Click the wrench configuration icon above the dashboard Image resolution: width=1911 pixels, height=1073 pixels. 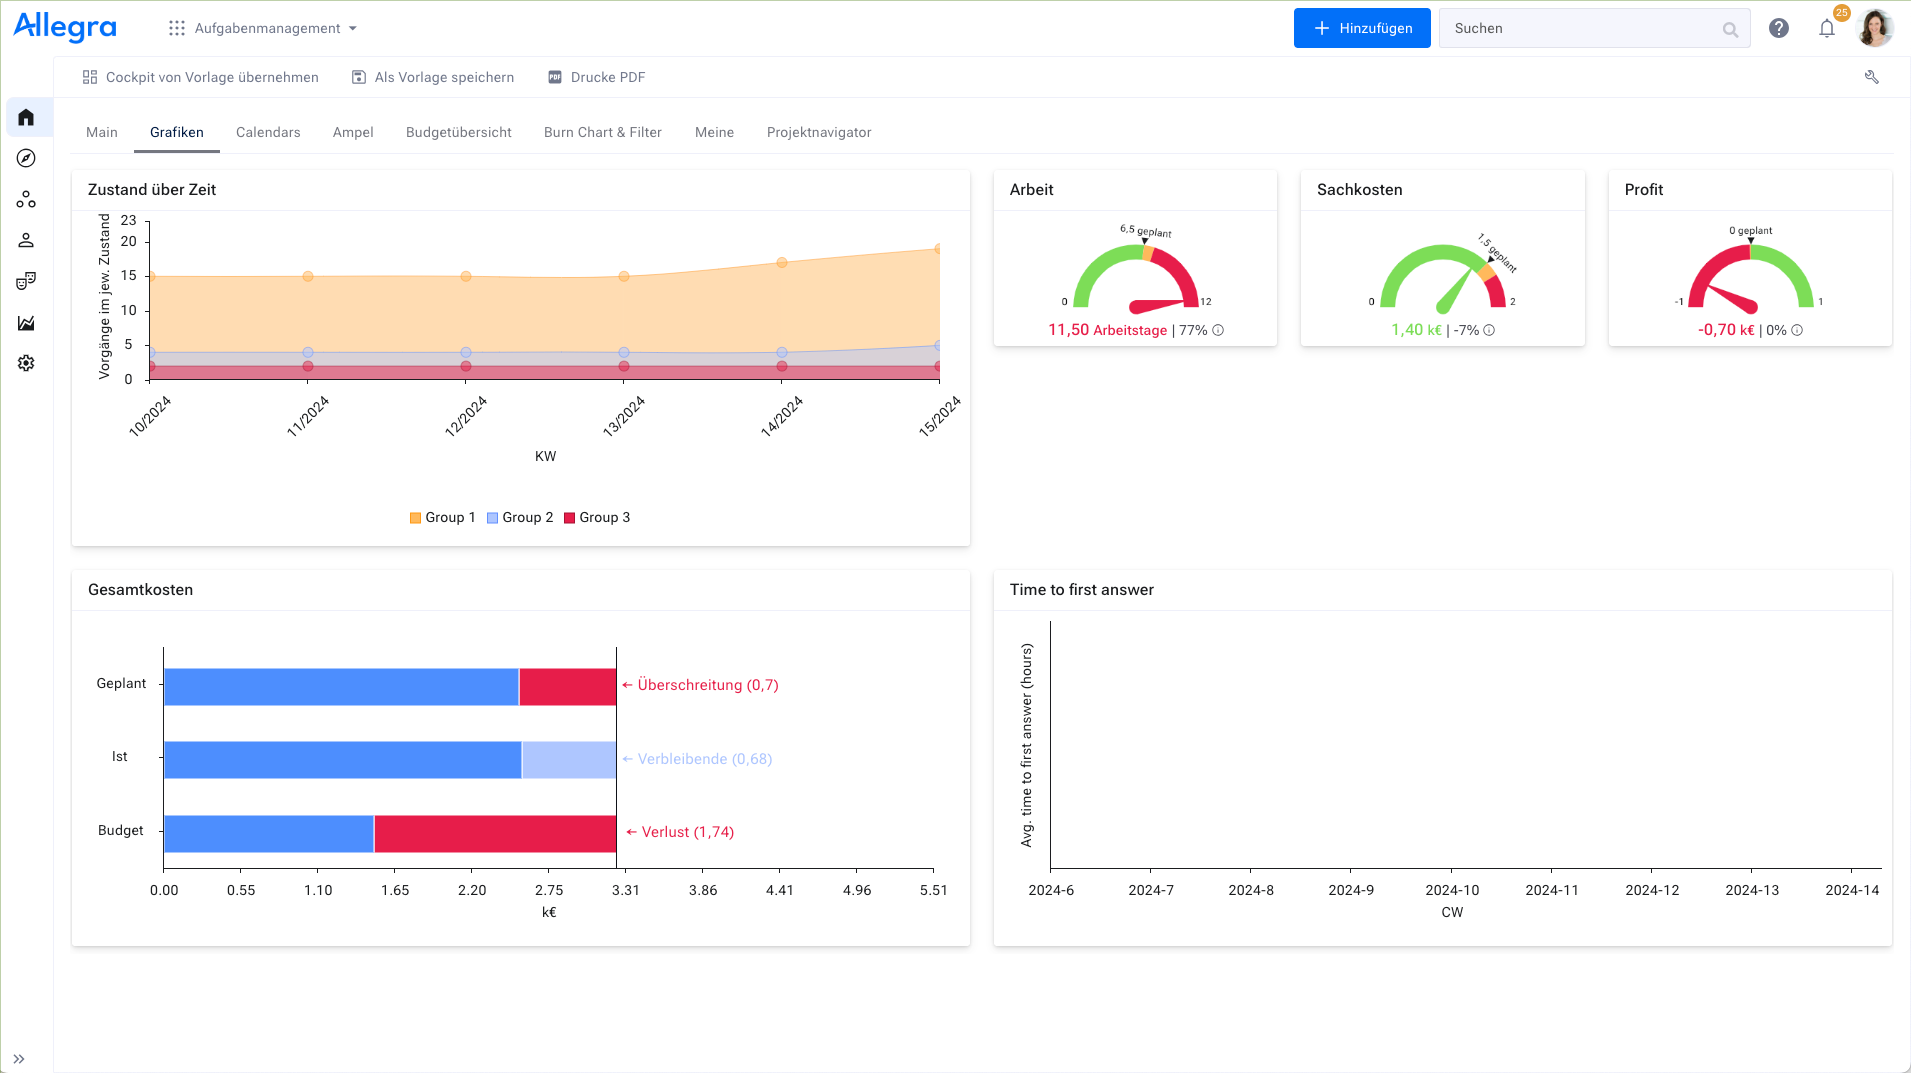point(1871,77)
